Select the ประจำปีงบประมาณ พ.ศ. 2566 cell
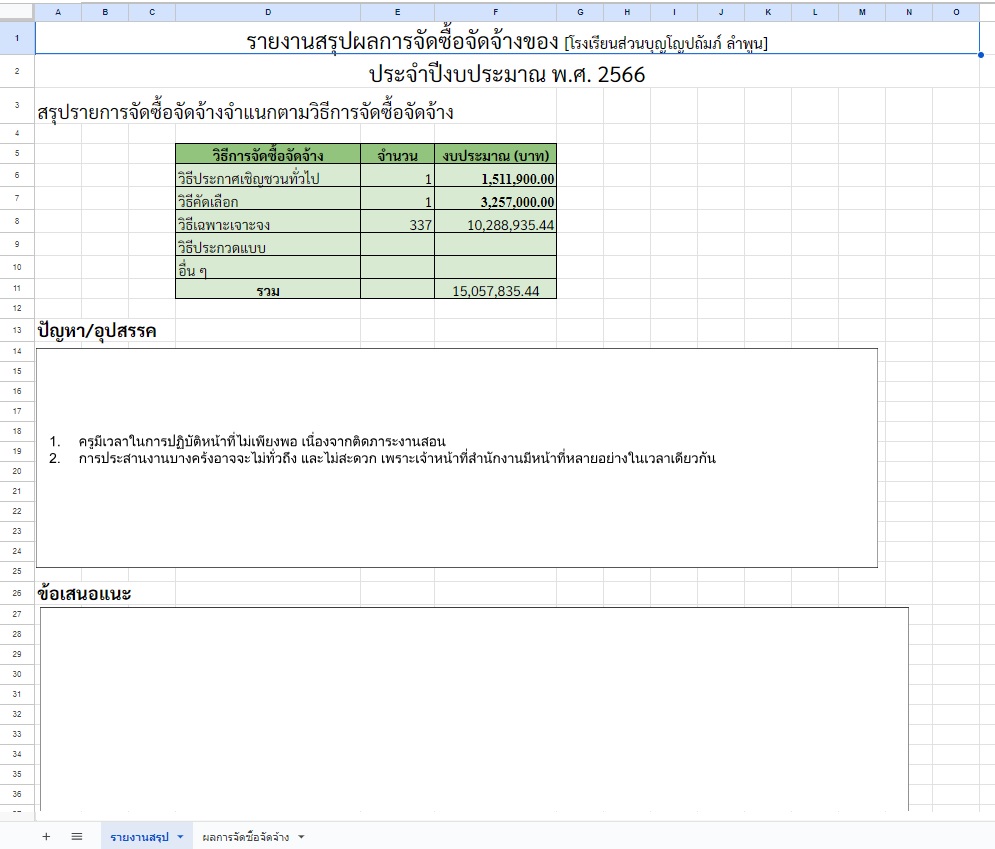995x849 pixels. [x=506, y=75]
